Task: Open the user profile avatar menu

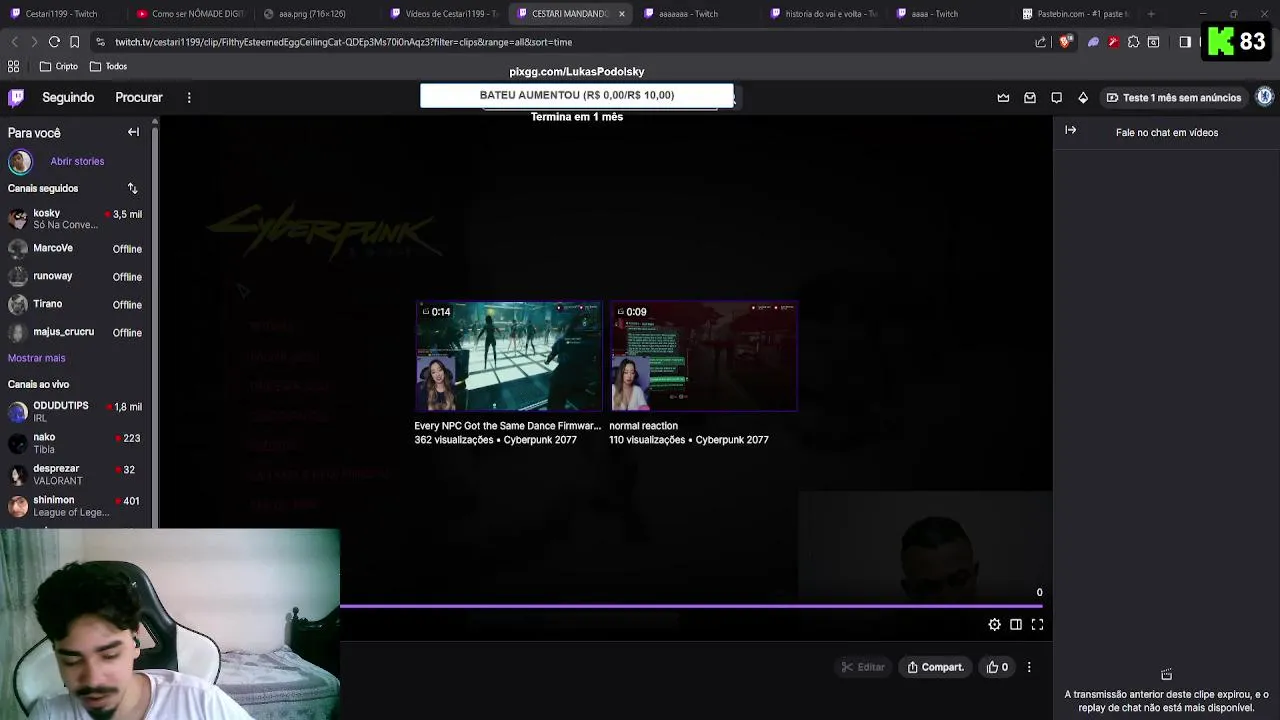Action: (1264, 97)
